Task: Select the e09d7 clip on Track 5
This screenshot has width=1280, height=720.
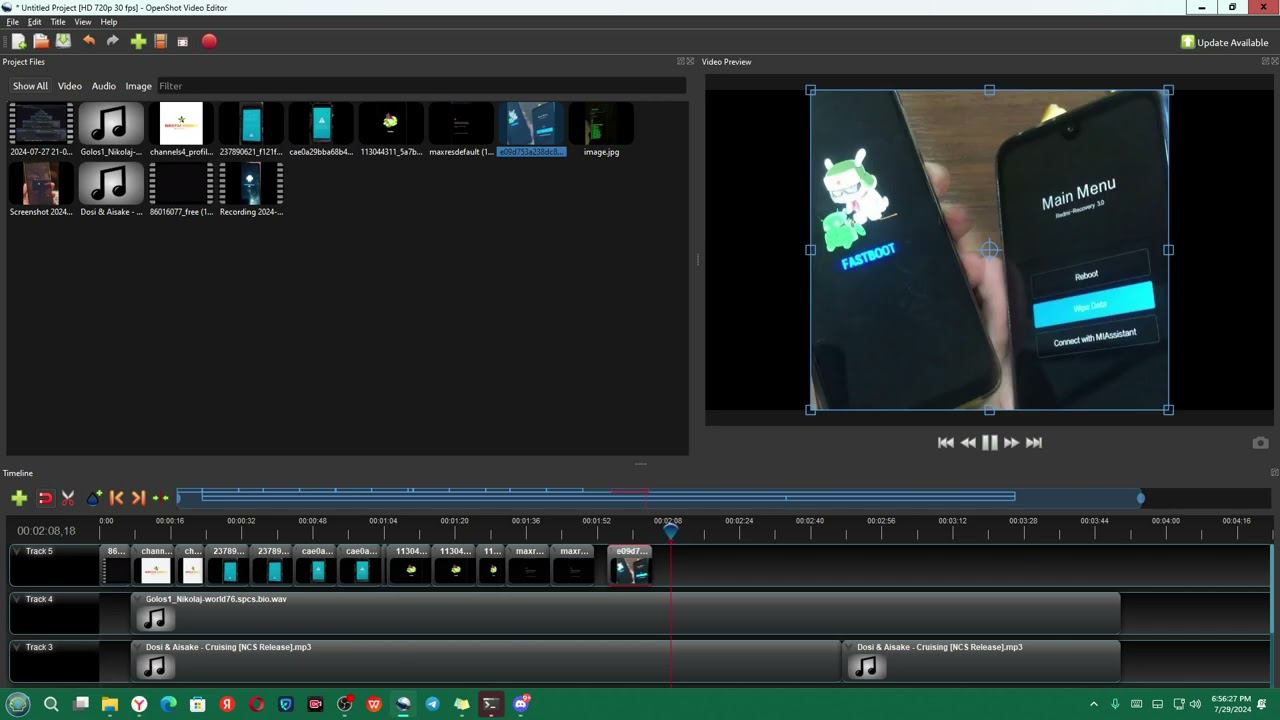Action: pos(631,565)
